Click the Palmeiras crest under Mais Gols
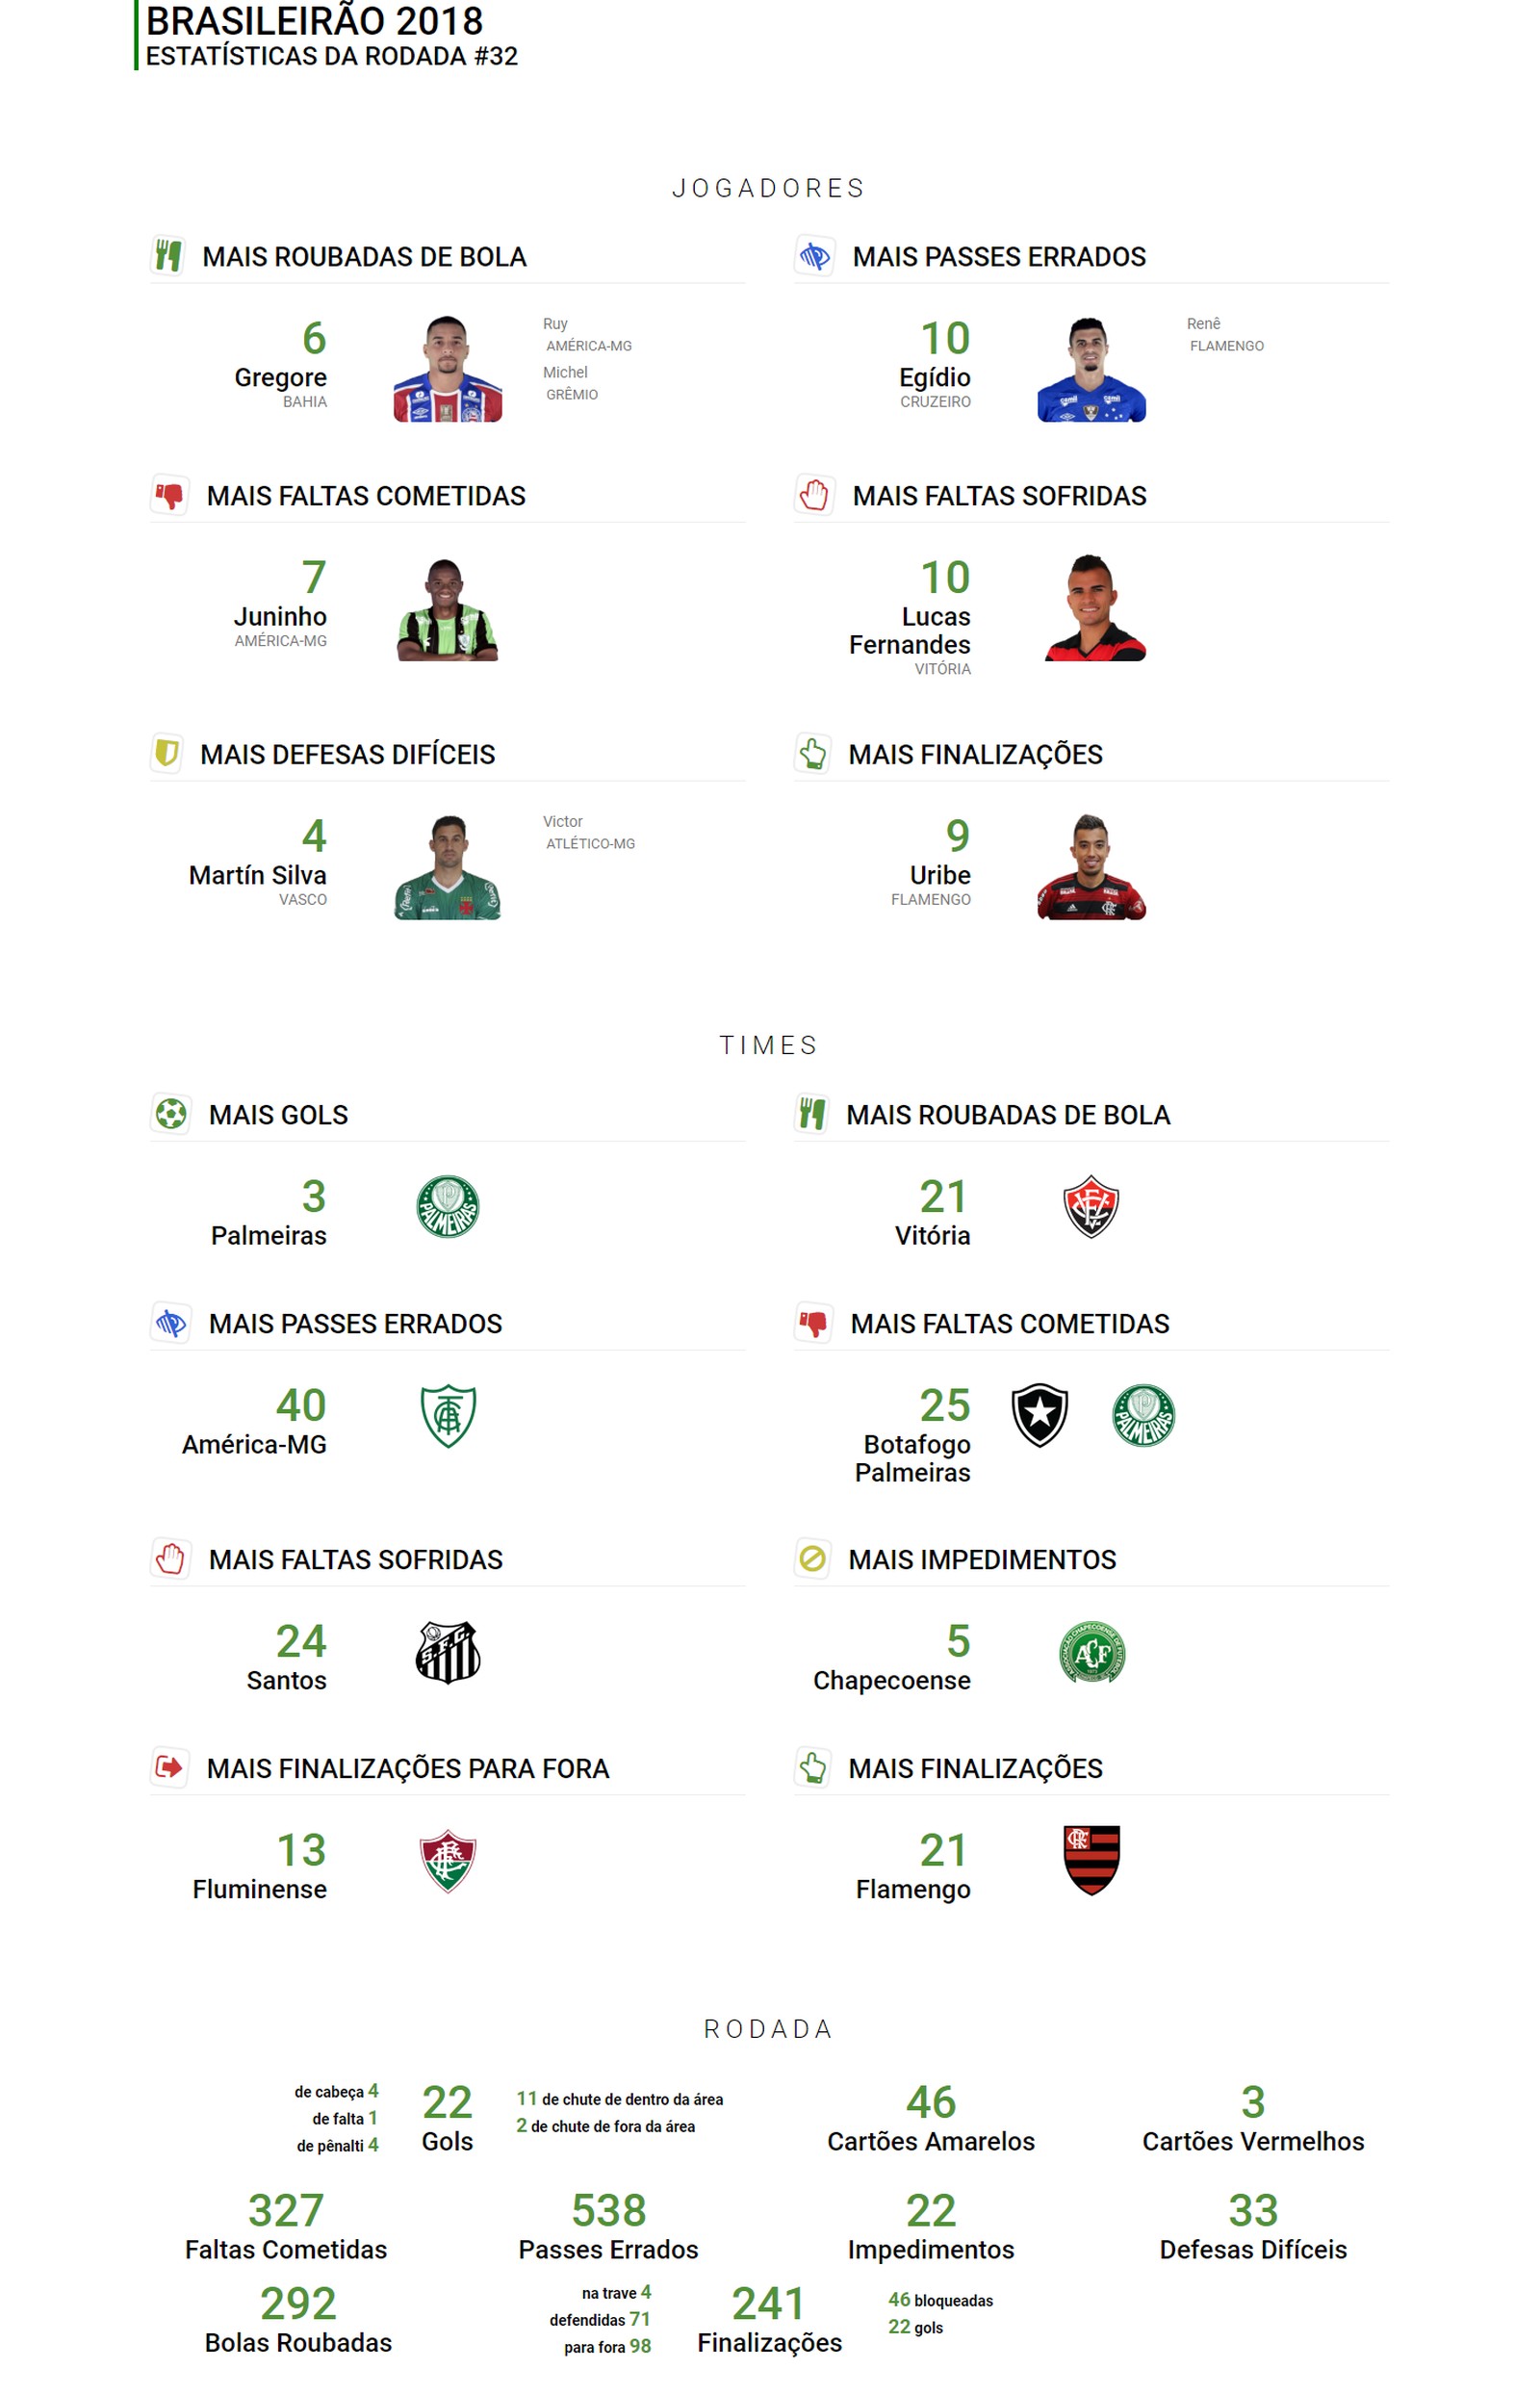 pos(447,1206)
